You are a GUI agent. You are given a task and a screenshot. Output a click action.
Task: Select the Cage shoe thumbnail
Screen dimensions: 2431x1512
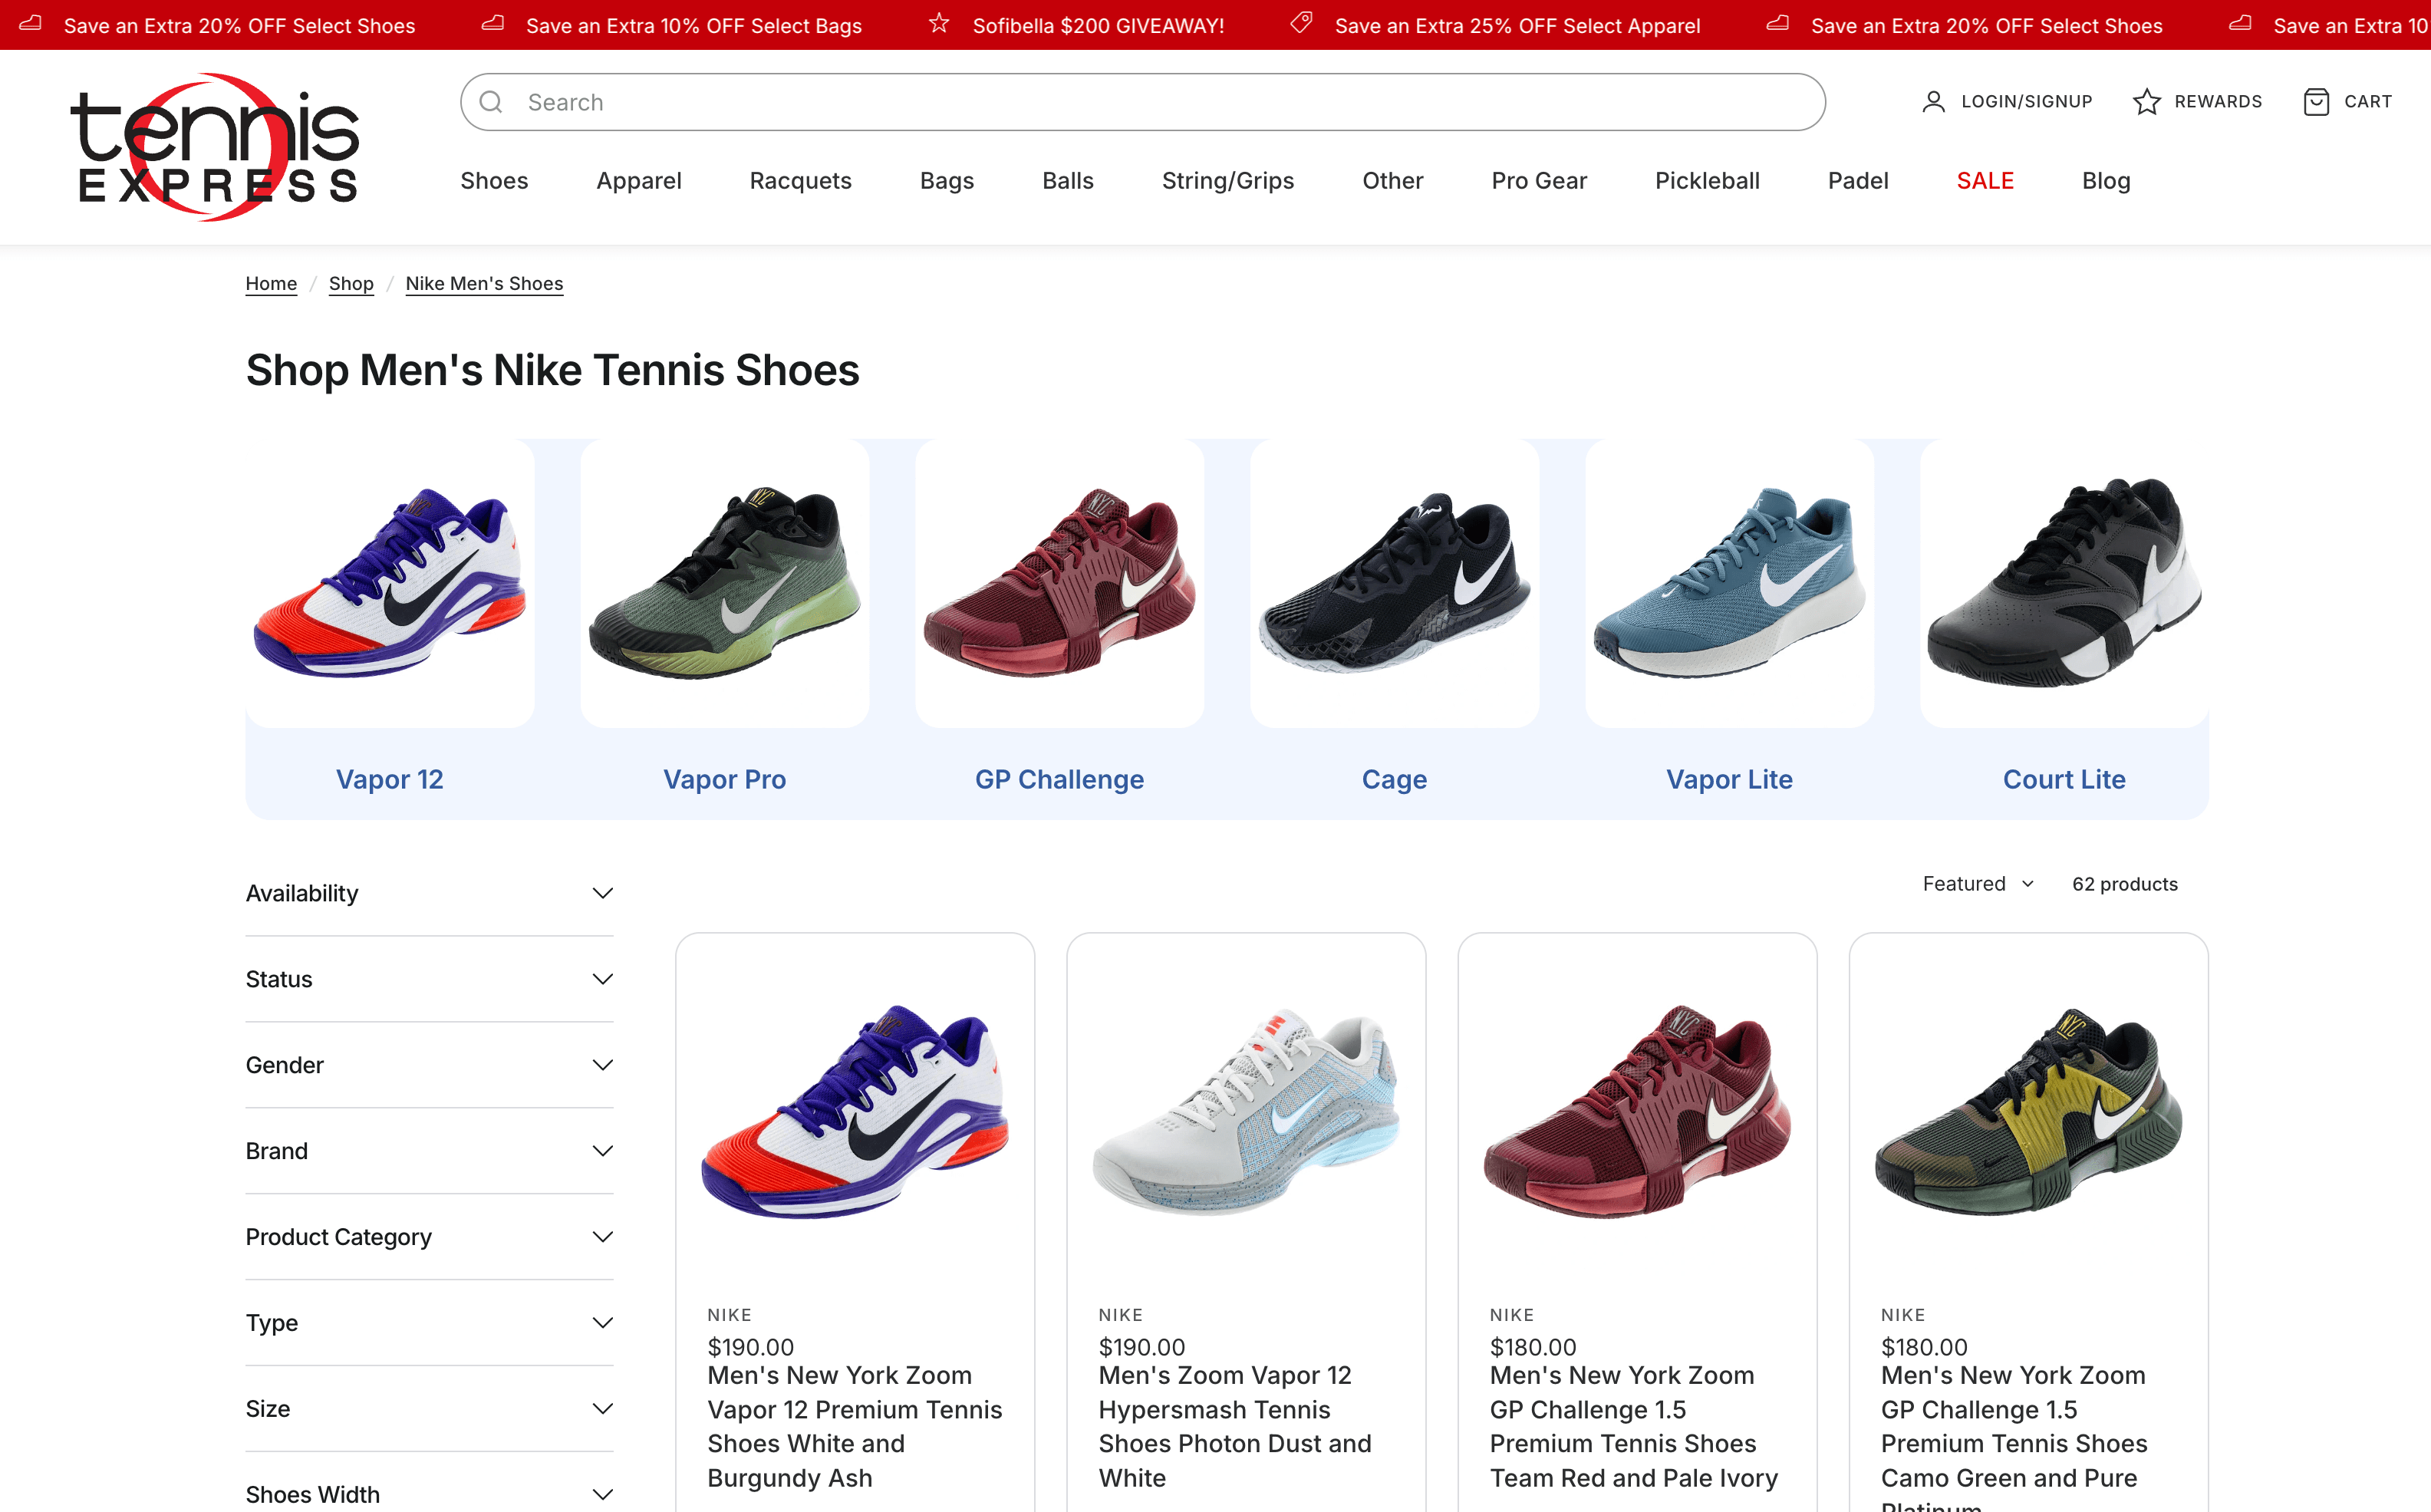pos(1394,583)
